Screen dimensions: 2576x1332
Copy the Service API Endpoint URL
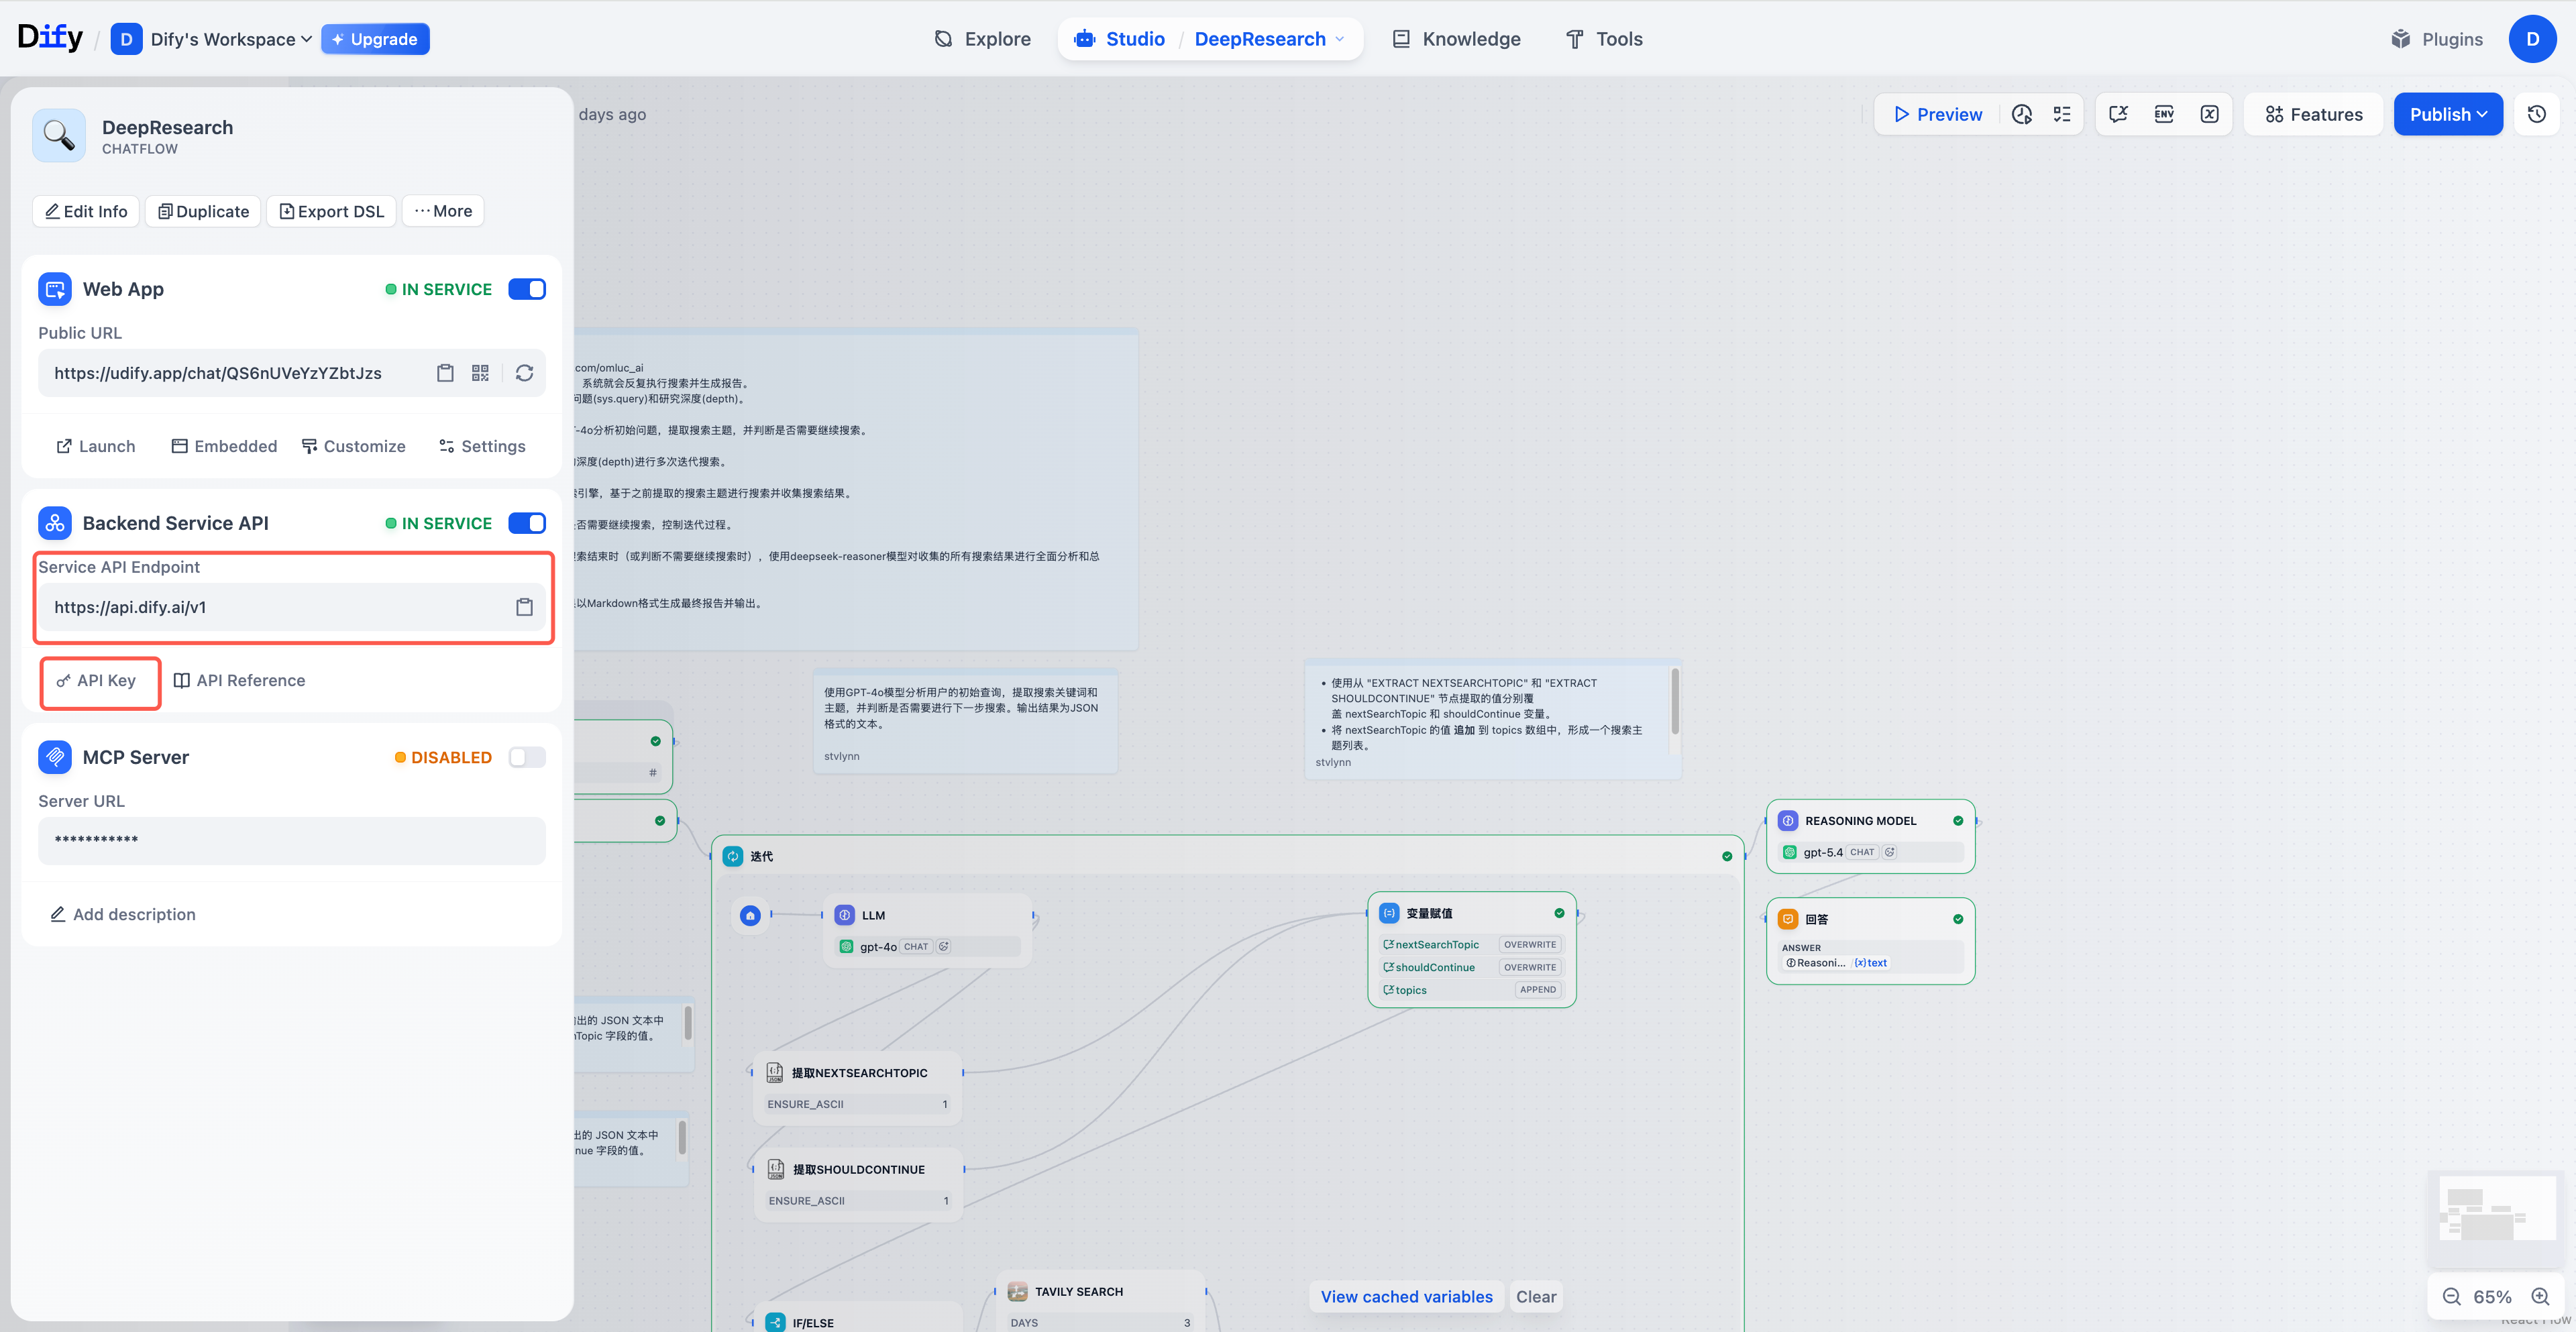click(524, 607)
